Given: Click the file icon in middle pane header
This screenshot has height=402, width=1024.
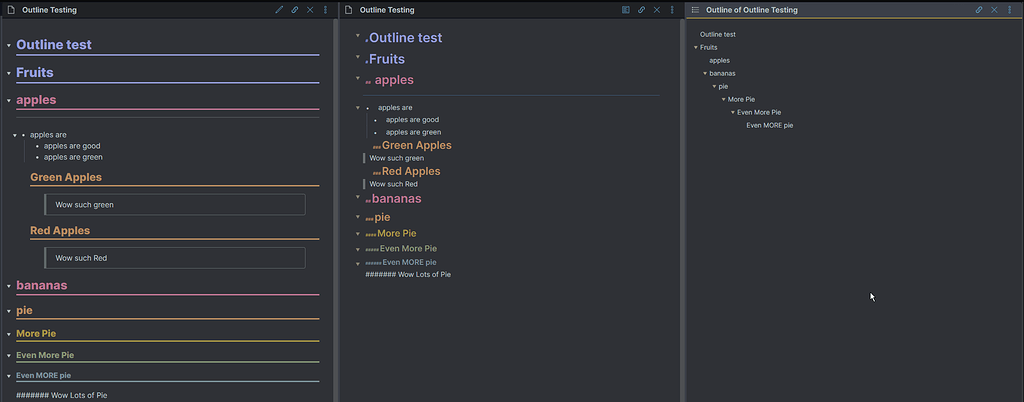Looking at the screenshot, I should tap(348, 10).
